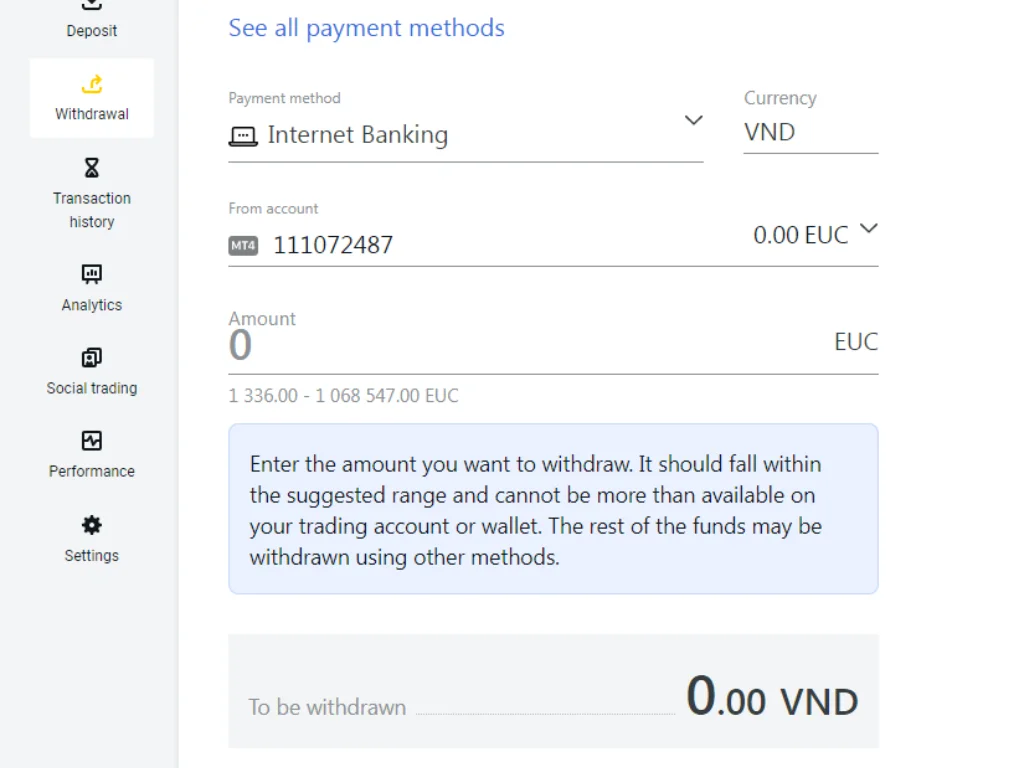Click the MT4 account badge
The height and width of the screenshot is (768, 1024).
coord(243,245)
